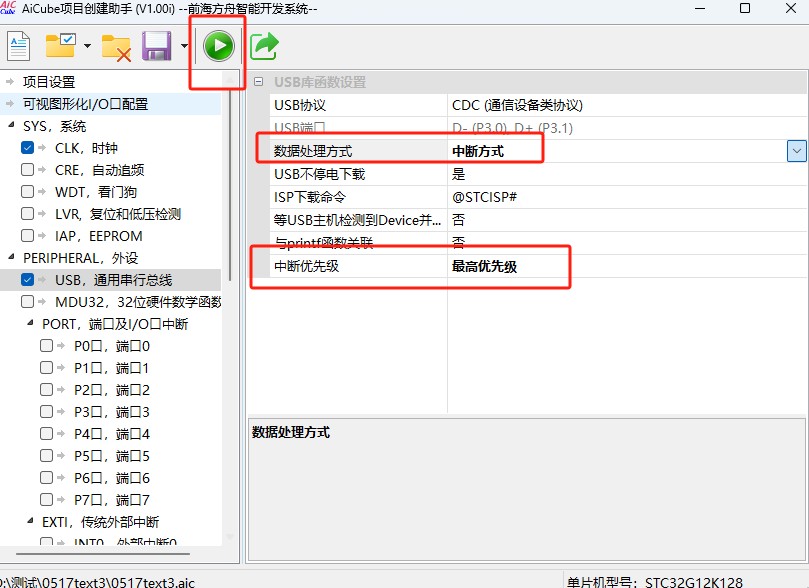Viewport: 809px width, 588px height.
Task: Select the 中断优先级 property label
Action: pos(306,266)
